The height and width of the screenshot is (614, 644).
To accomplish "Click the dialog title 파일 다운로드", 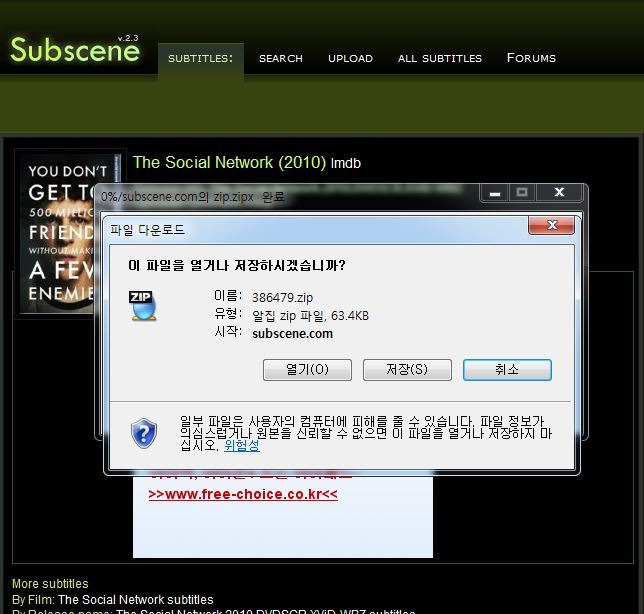I will (x=147, y=230).
